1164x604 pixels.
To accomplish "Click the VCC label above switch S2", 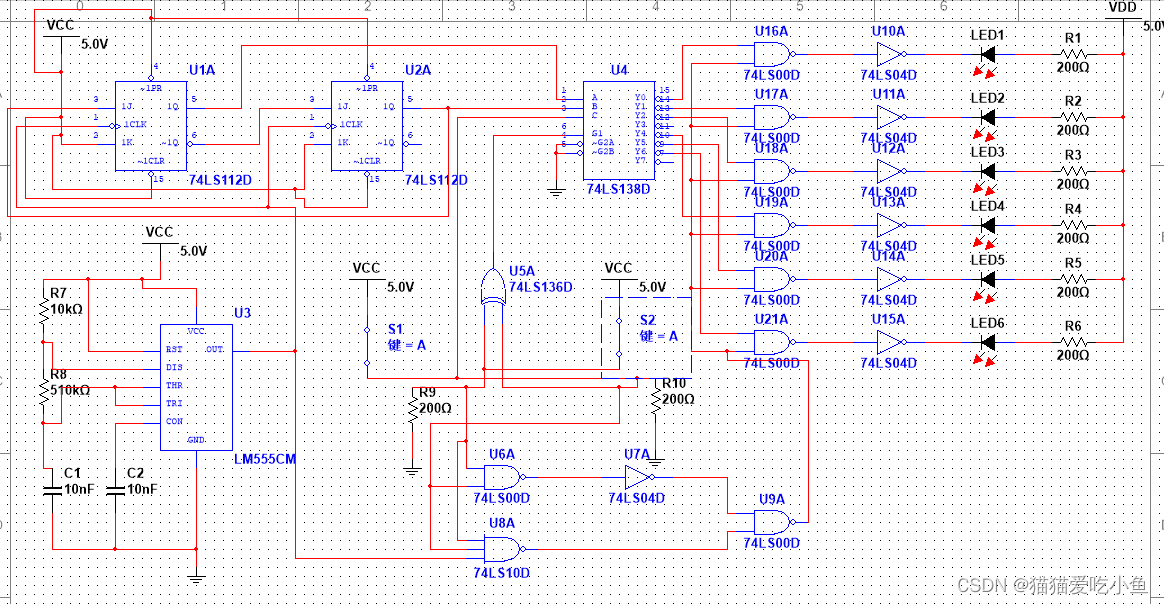I will [x=618, y=269].
